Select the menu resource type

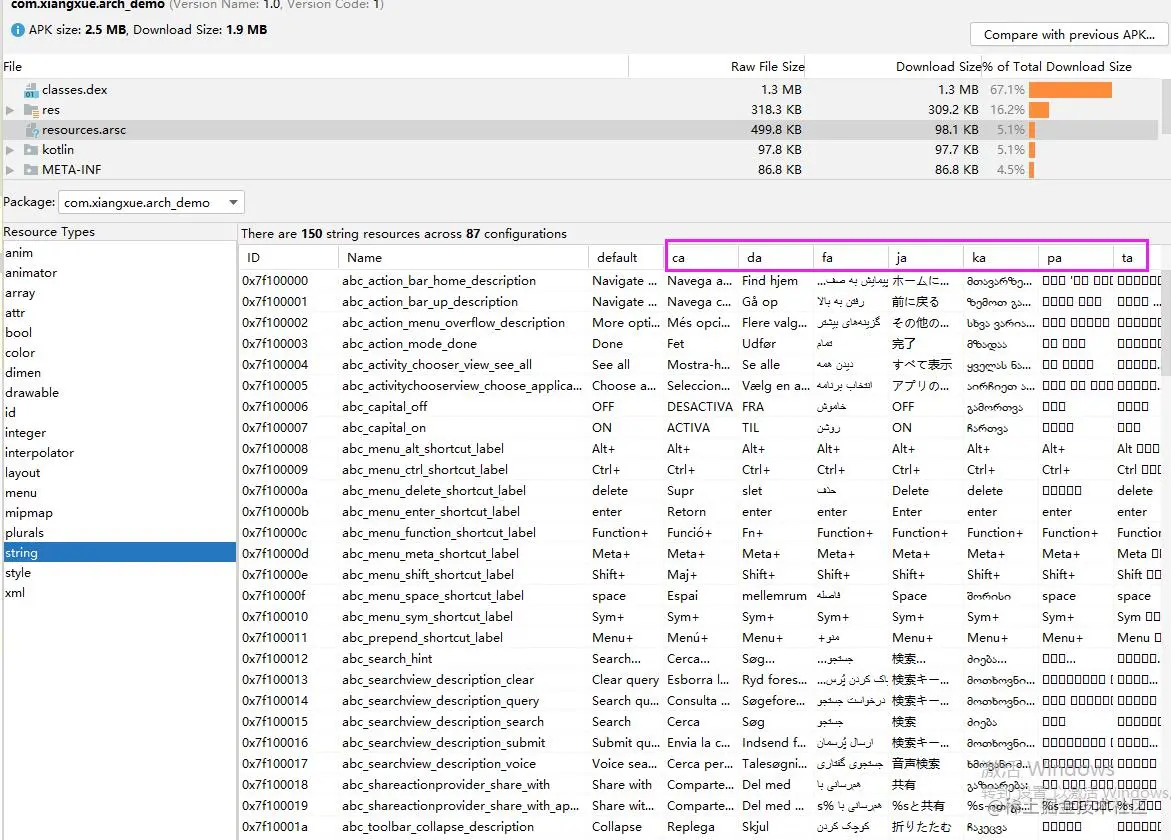coord(119,493)
